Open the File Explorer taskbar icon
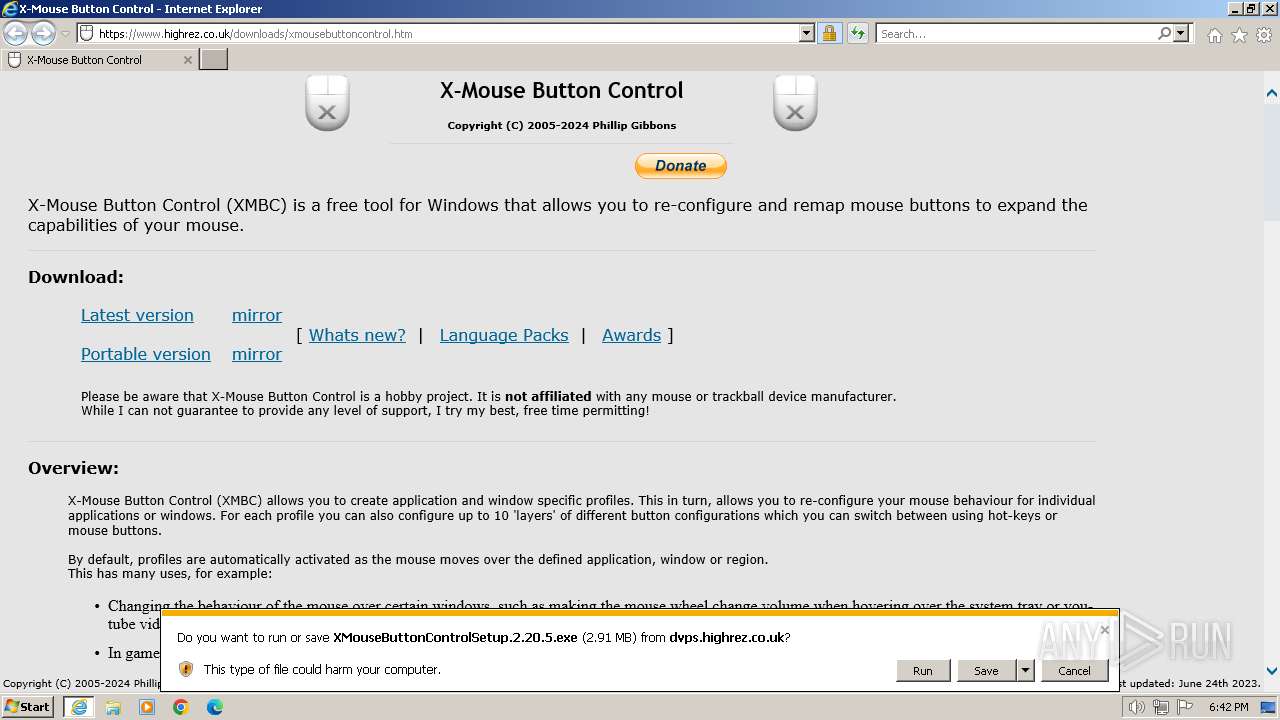1280x720 pixels. [113, 707]
